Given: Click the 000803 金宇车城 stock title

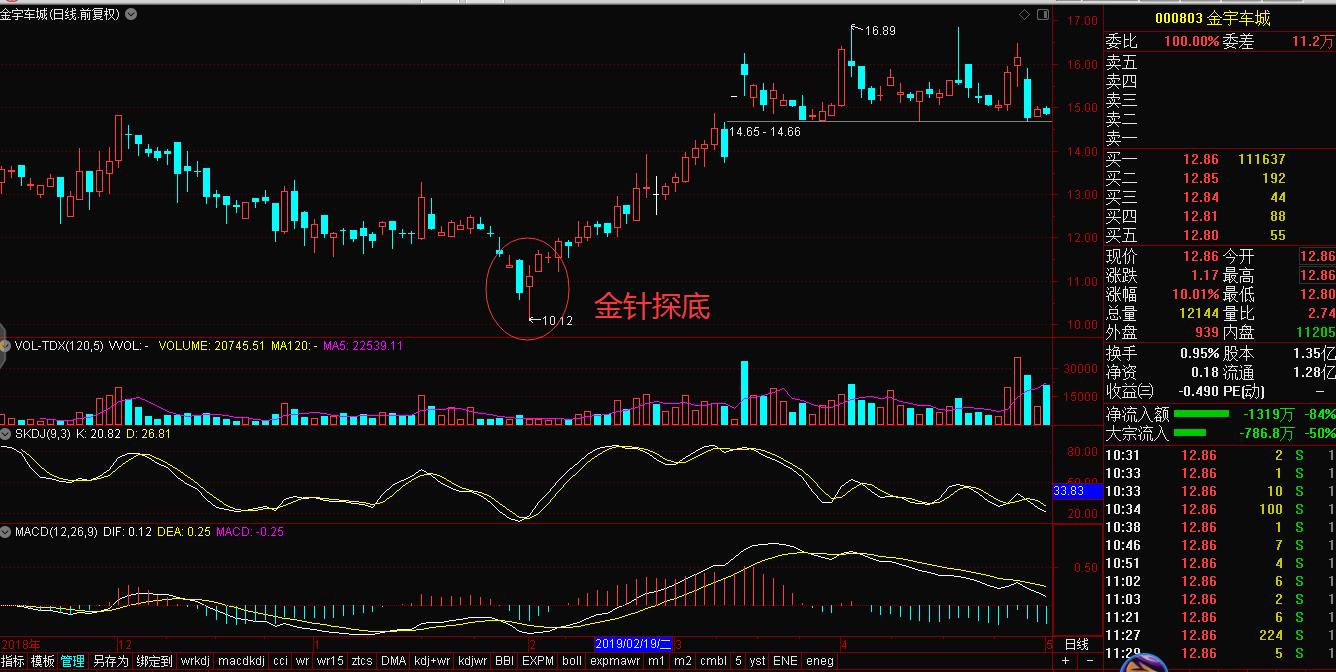Looking at the screenshot, I should pos(1212,18).
